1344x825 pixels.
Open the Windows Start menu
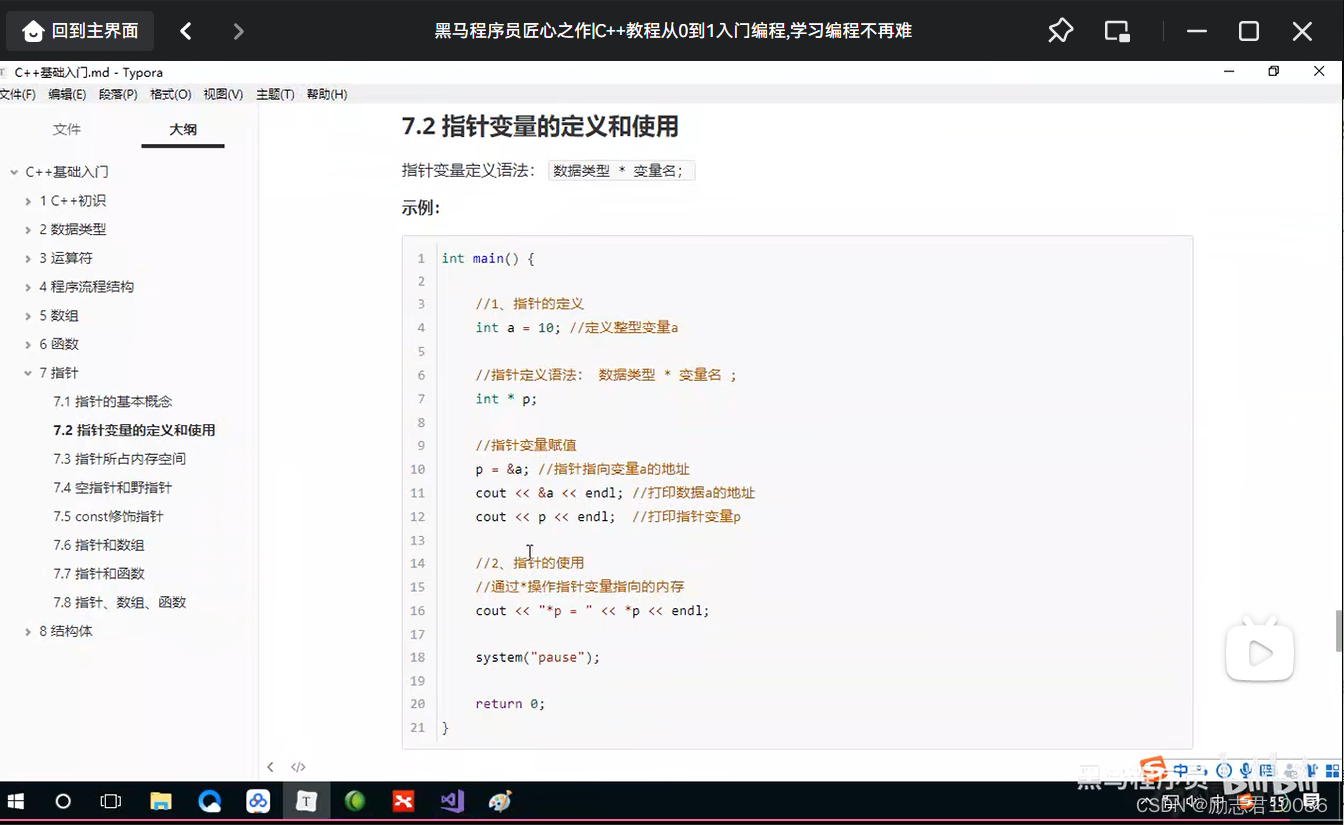tap(16, 801)
